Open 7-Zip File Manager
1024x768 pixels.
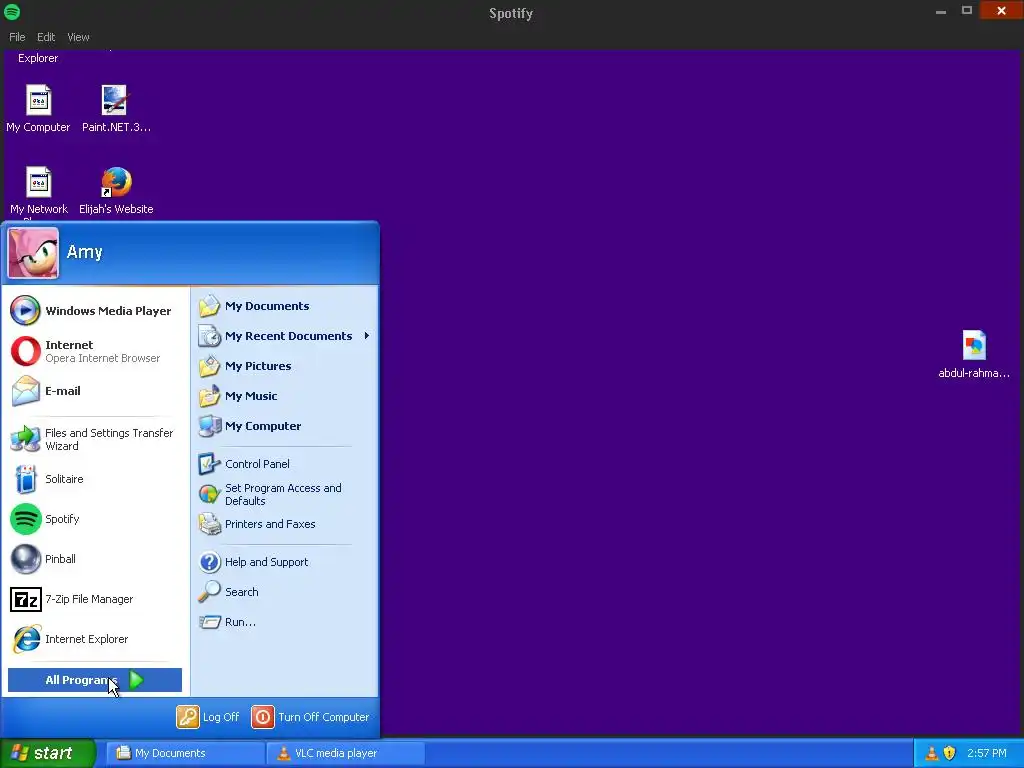click(x=95, y=600)
